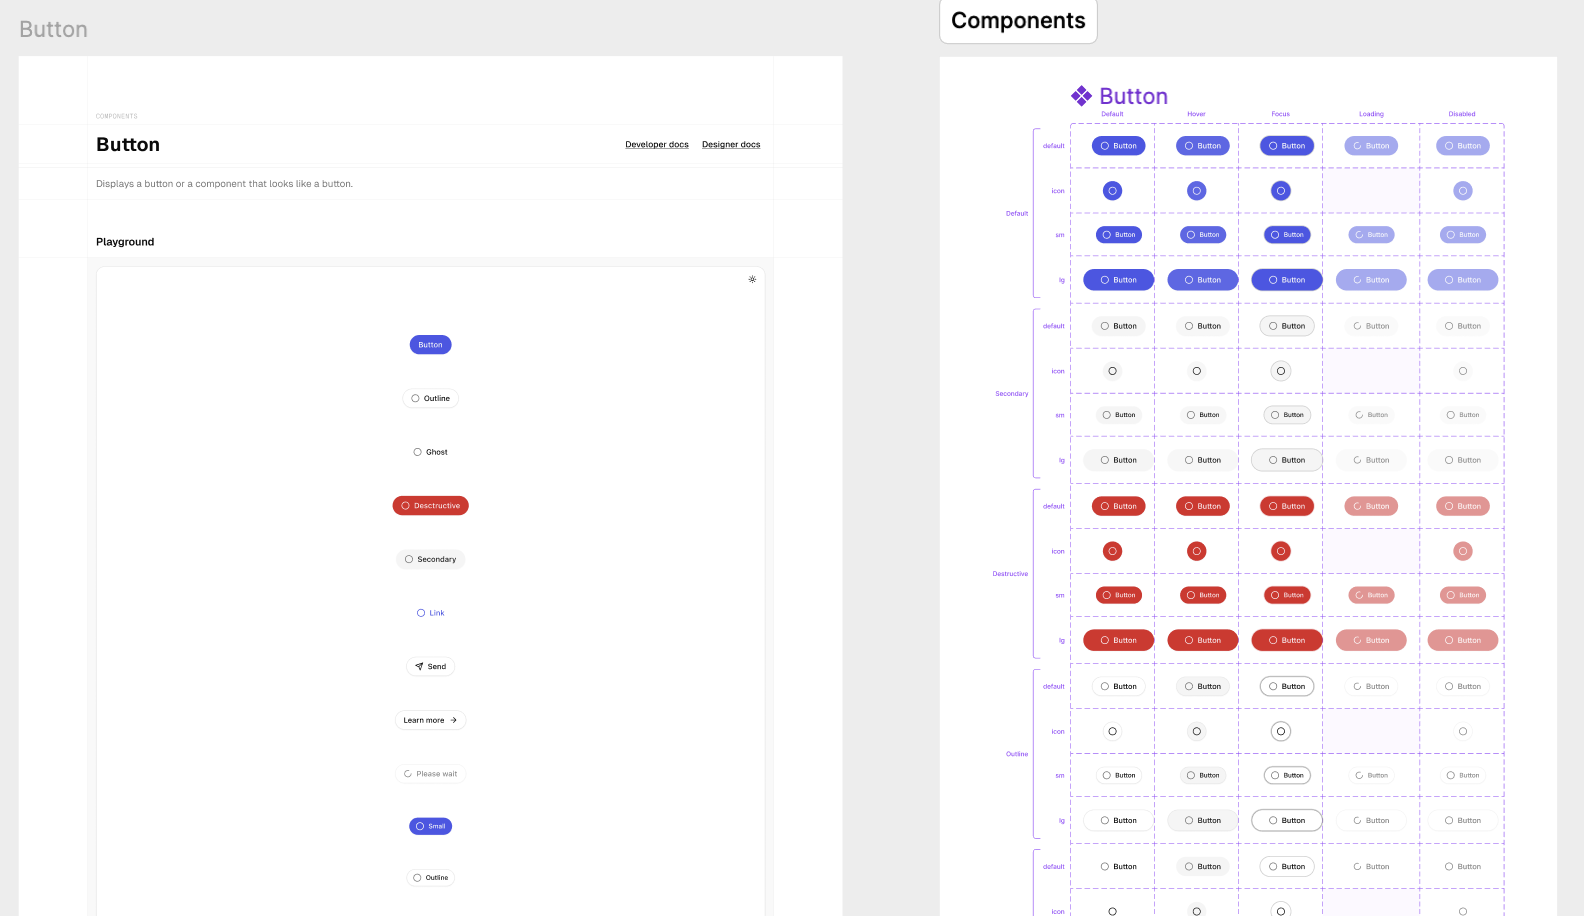This screenshot has width=1584, height=916.
Task: Select the gray Button frame title at top left
Action: pyautogui.click(x=54, y=30)
